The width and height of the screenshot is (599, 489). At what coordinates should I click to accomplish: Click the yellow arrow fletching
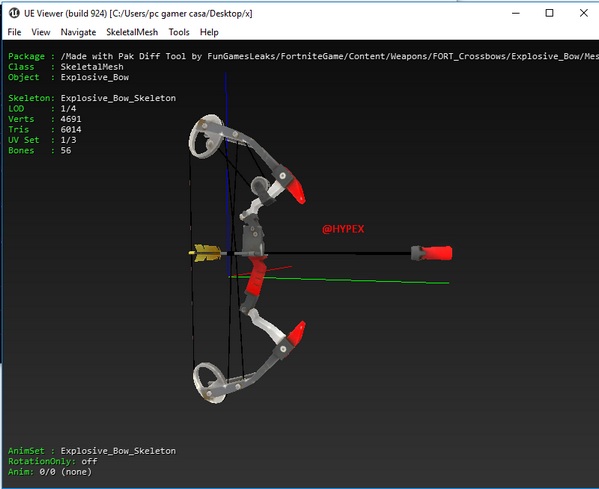[x=207, y=253]
